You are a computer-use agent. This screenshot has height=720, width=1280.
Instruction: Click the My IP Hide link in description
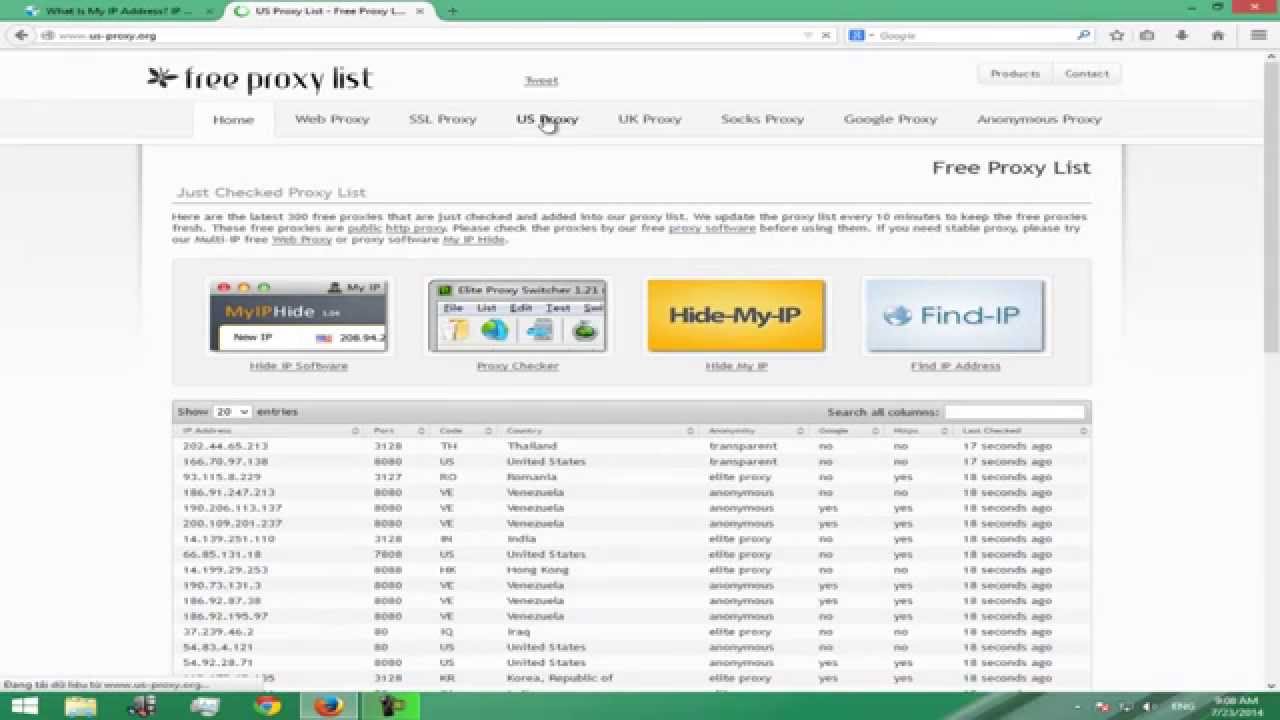coord(474,240)
